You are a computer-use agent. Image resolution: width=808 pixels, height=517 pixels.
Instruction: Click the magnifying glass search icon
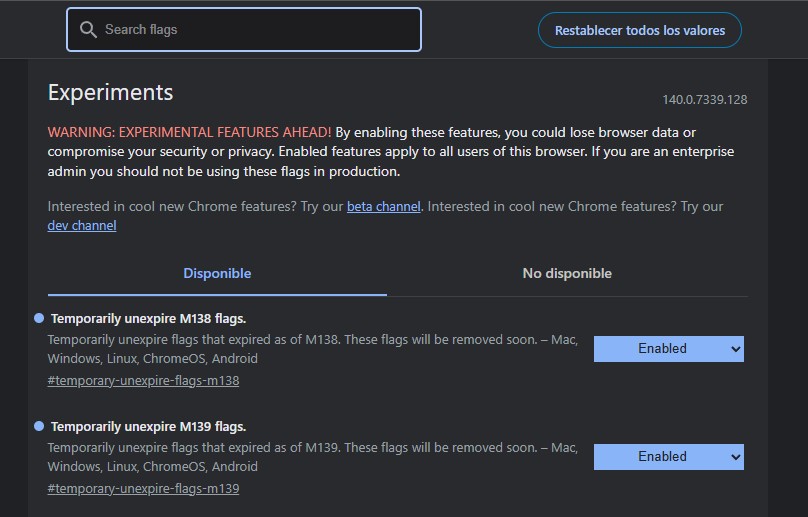[88, 30]
